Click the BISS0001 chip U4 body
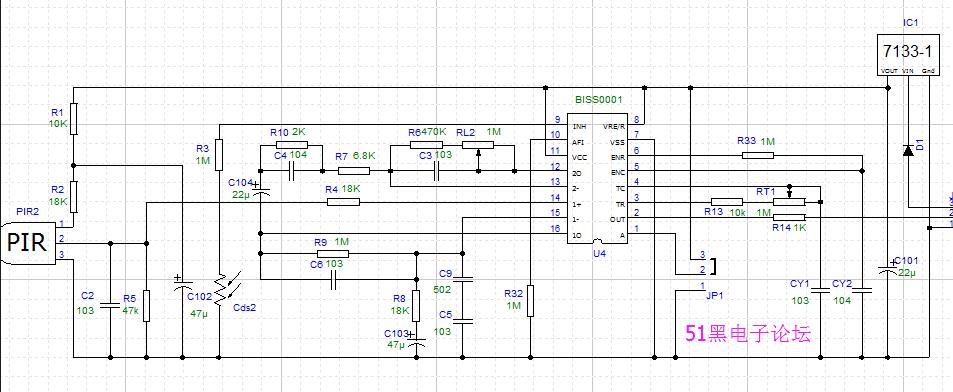This screenshot has width=953, height=392. coord(599,179)
